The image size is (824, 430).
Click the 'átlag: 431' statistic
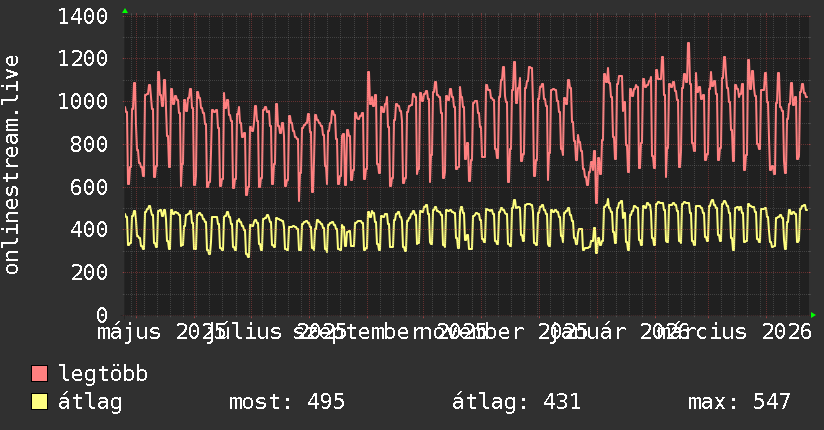point(516,401)
